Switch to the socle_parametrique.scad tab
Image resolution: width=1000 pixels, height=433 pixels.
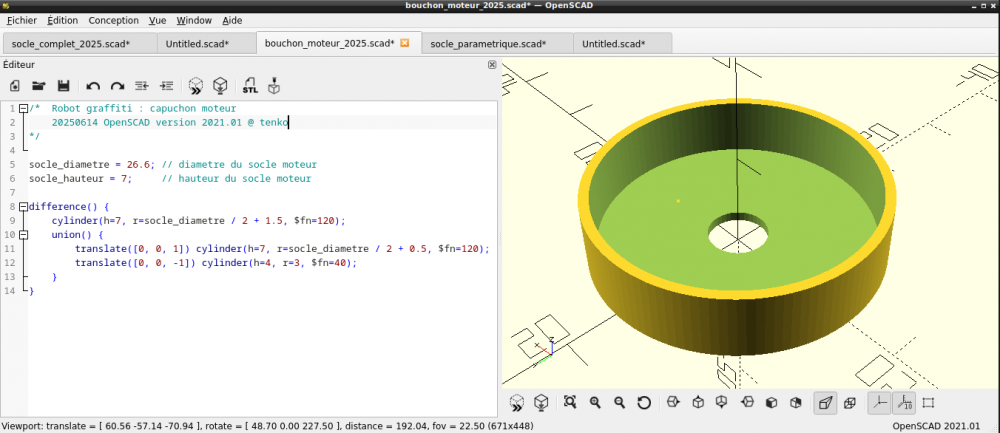pyautogui.click(x=488, y=44)
